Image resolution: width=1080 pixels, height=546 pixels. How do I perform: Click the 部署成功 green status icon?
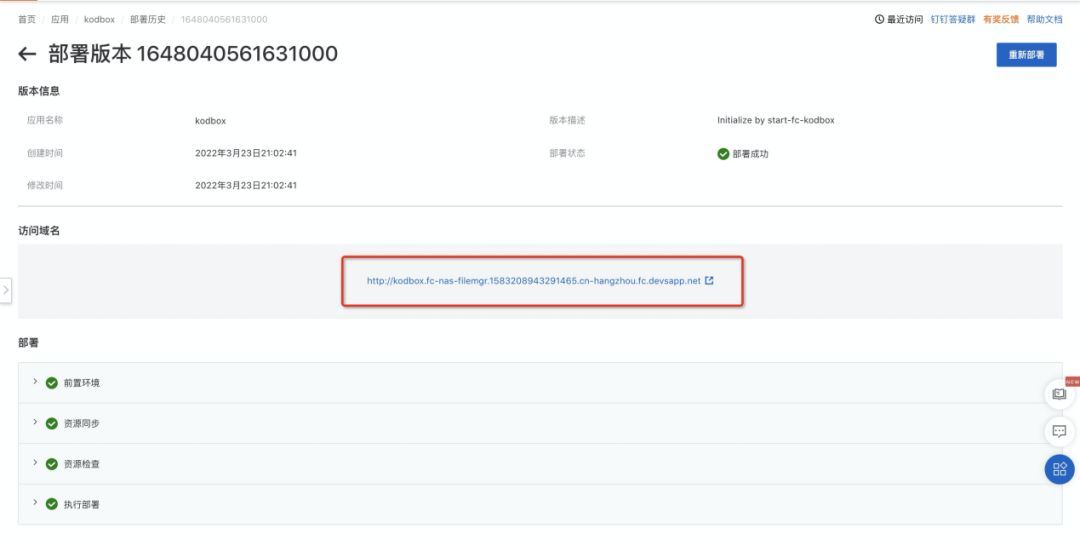(723, 154)
